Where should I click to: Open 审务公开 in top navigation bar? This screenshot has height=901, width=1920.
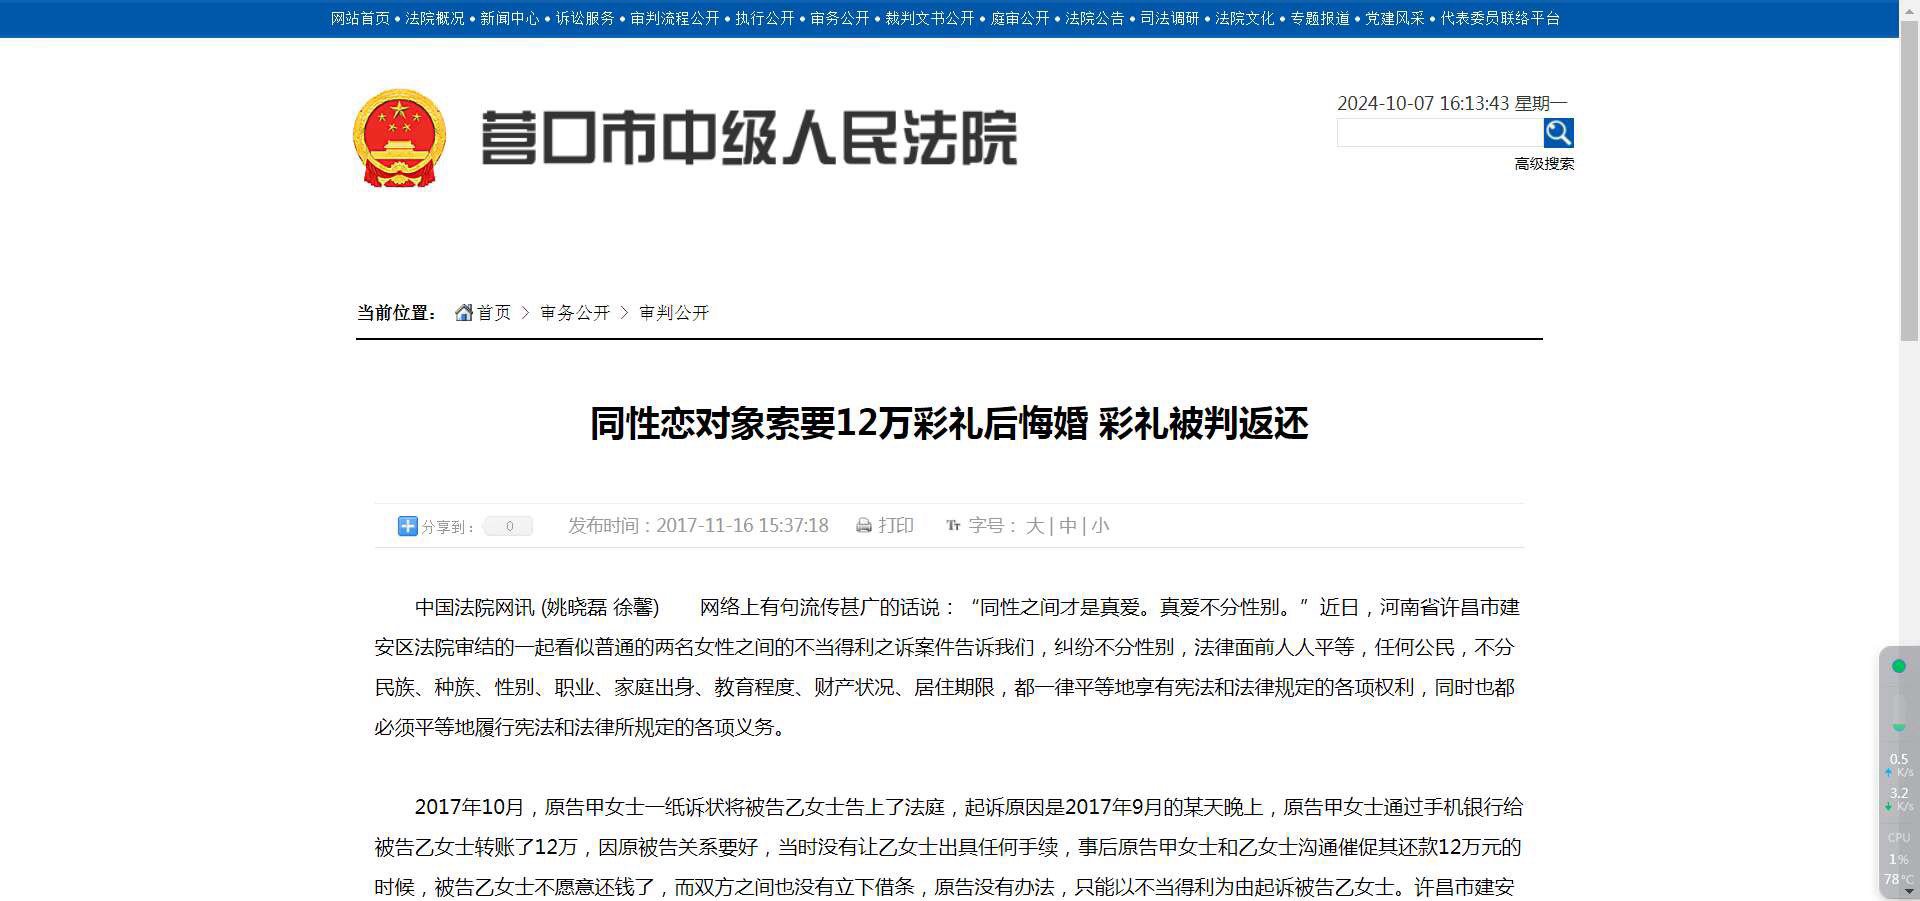click(x=840, y=18)
